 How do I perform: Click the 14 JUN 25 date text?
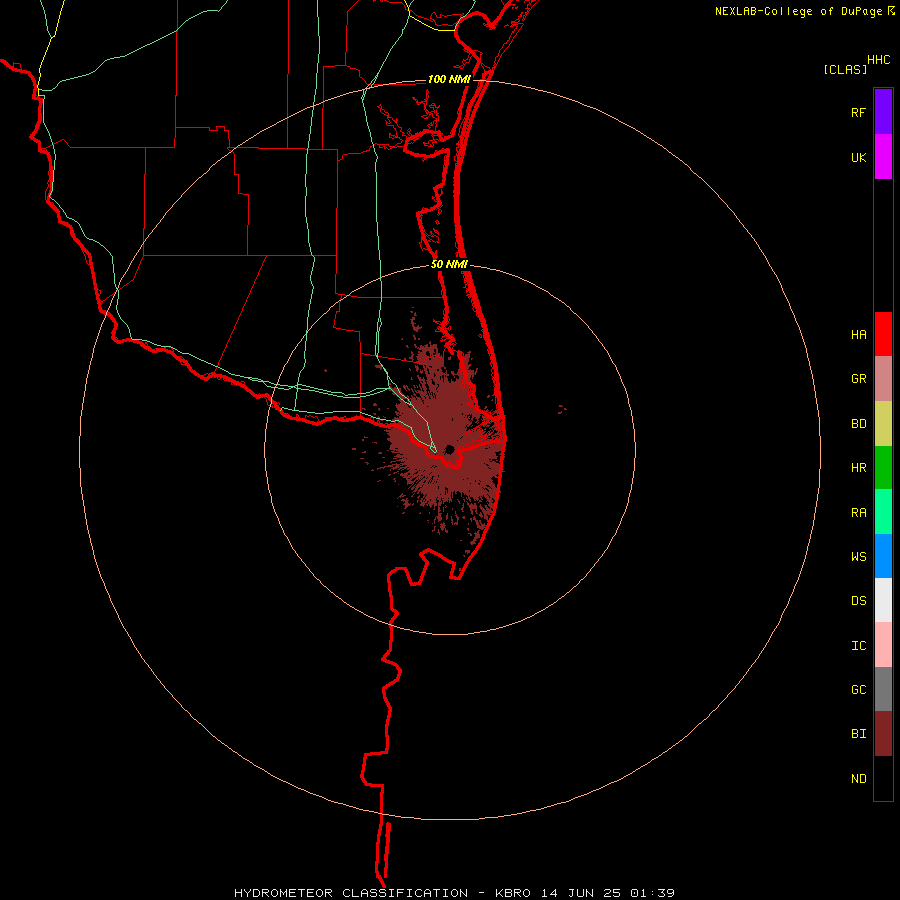(581, 893)
